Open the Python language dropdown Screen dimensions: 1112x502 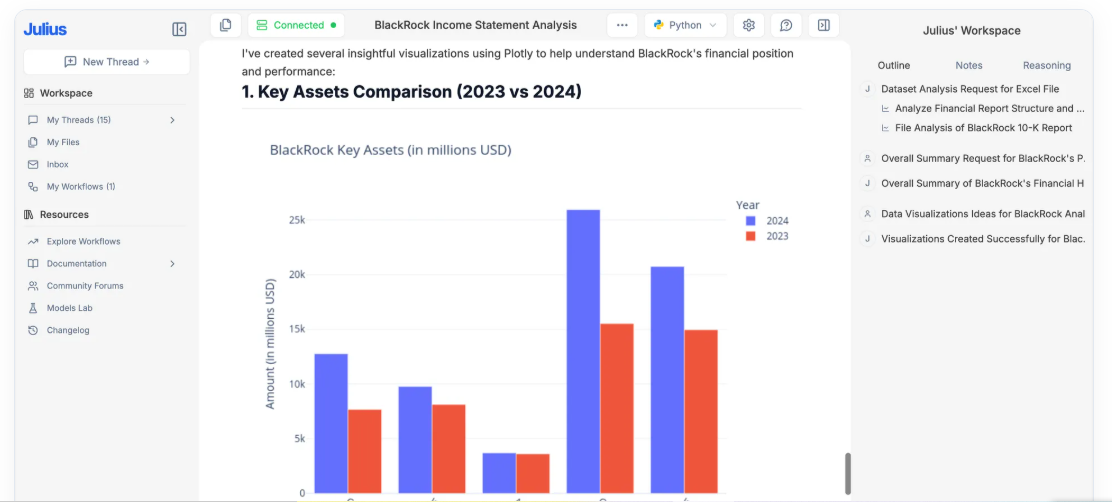point(685,25)
